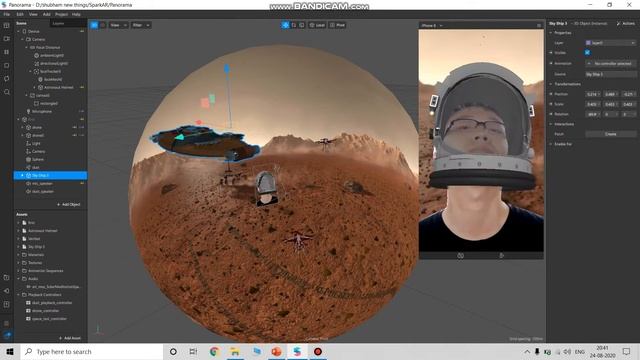The height and width of the screenshot is (360, 640).
Task: Open PowerPoint from the Windows taskbar
Action: pyautogui.click(x=276, y=351)
